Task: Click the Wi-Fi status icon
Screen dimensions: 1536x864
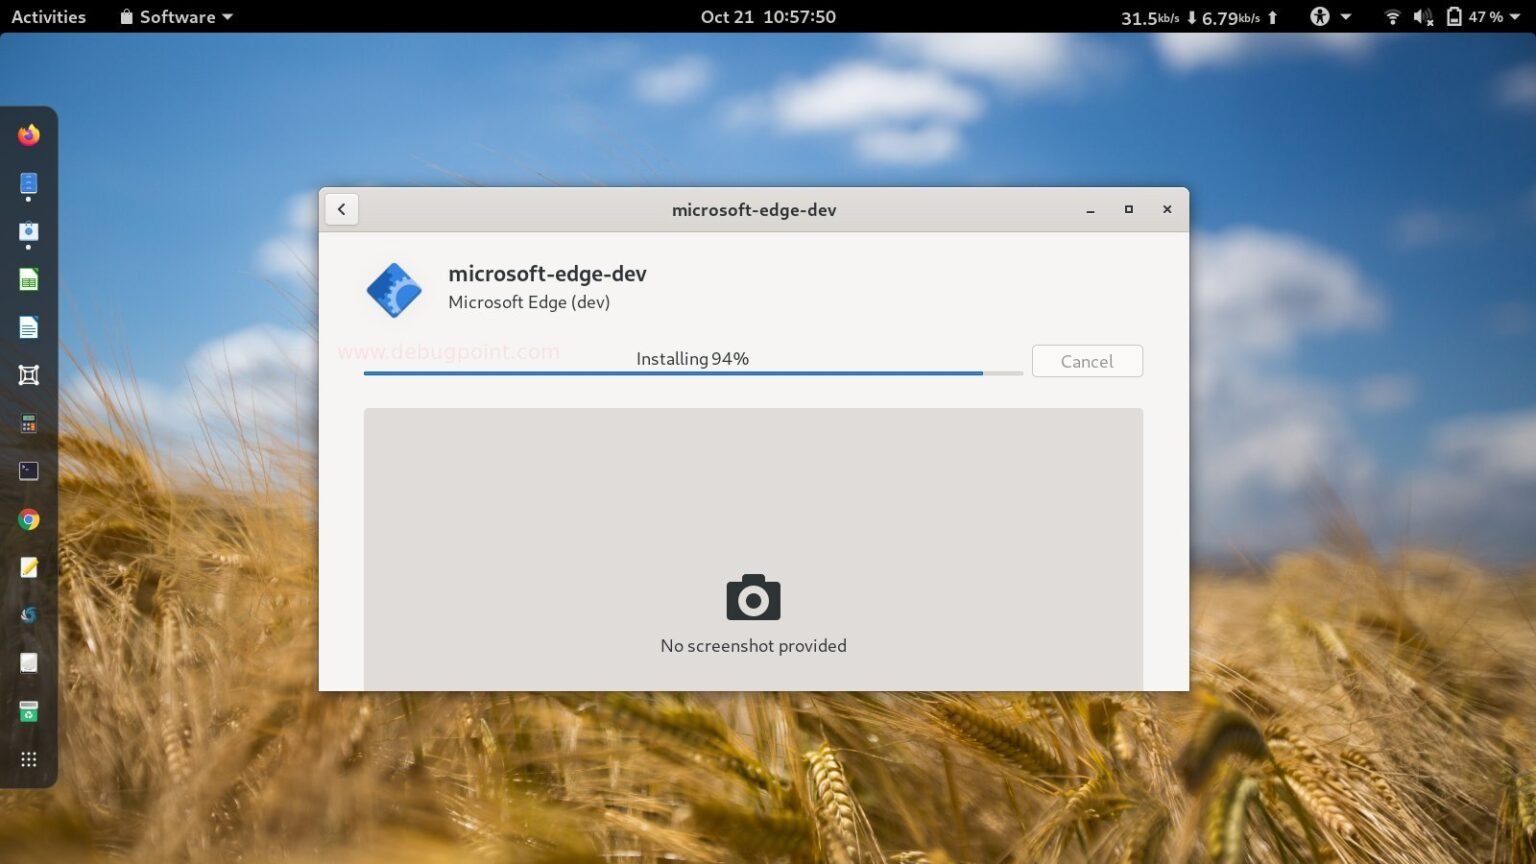Action: pos(1393,16)
